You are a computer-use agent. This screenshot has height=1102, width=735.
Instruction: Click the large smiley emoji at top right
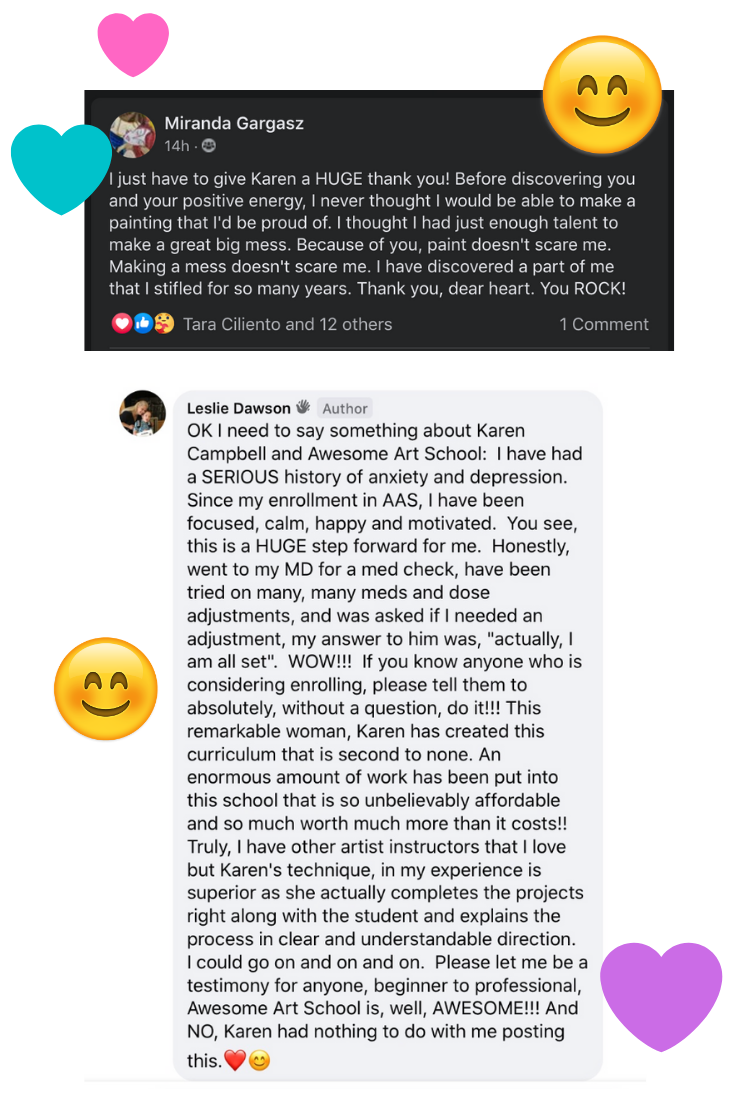click(602, 95)
